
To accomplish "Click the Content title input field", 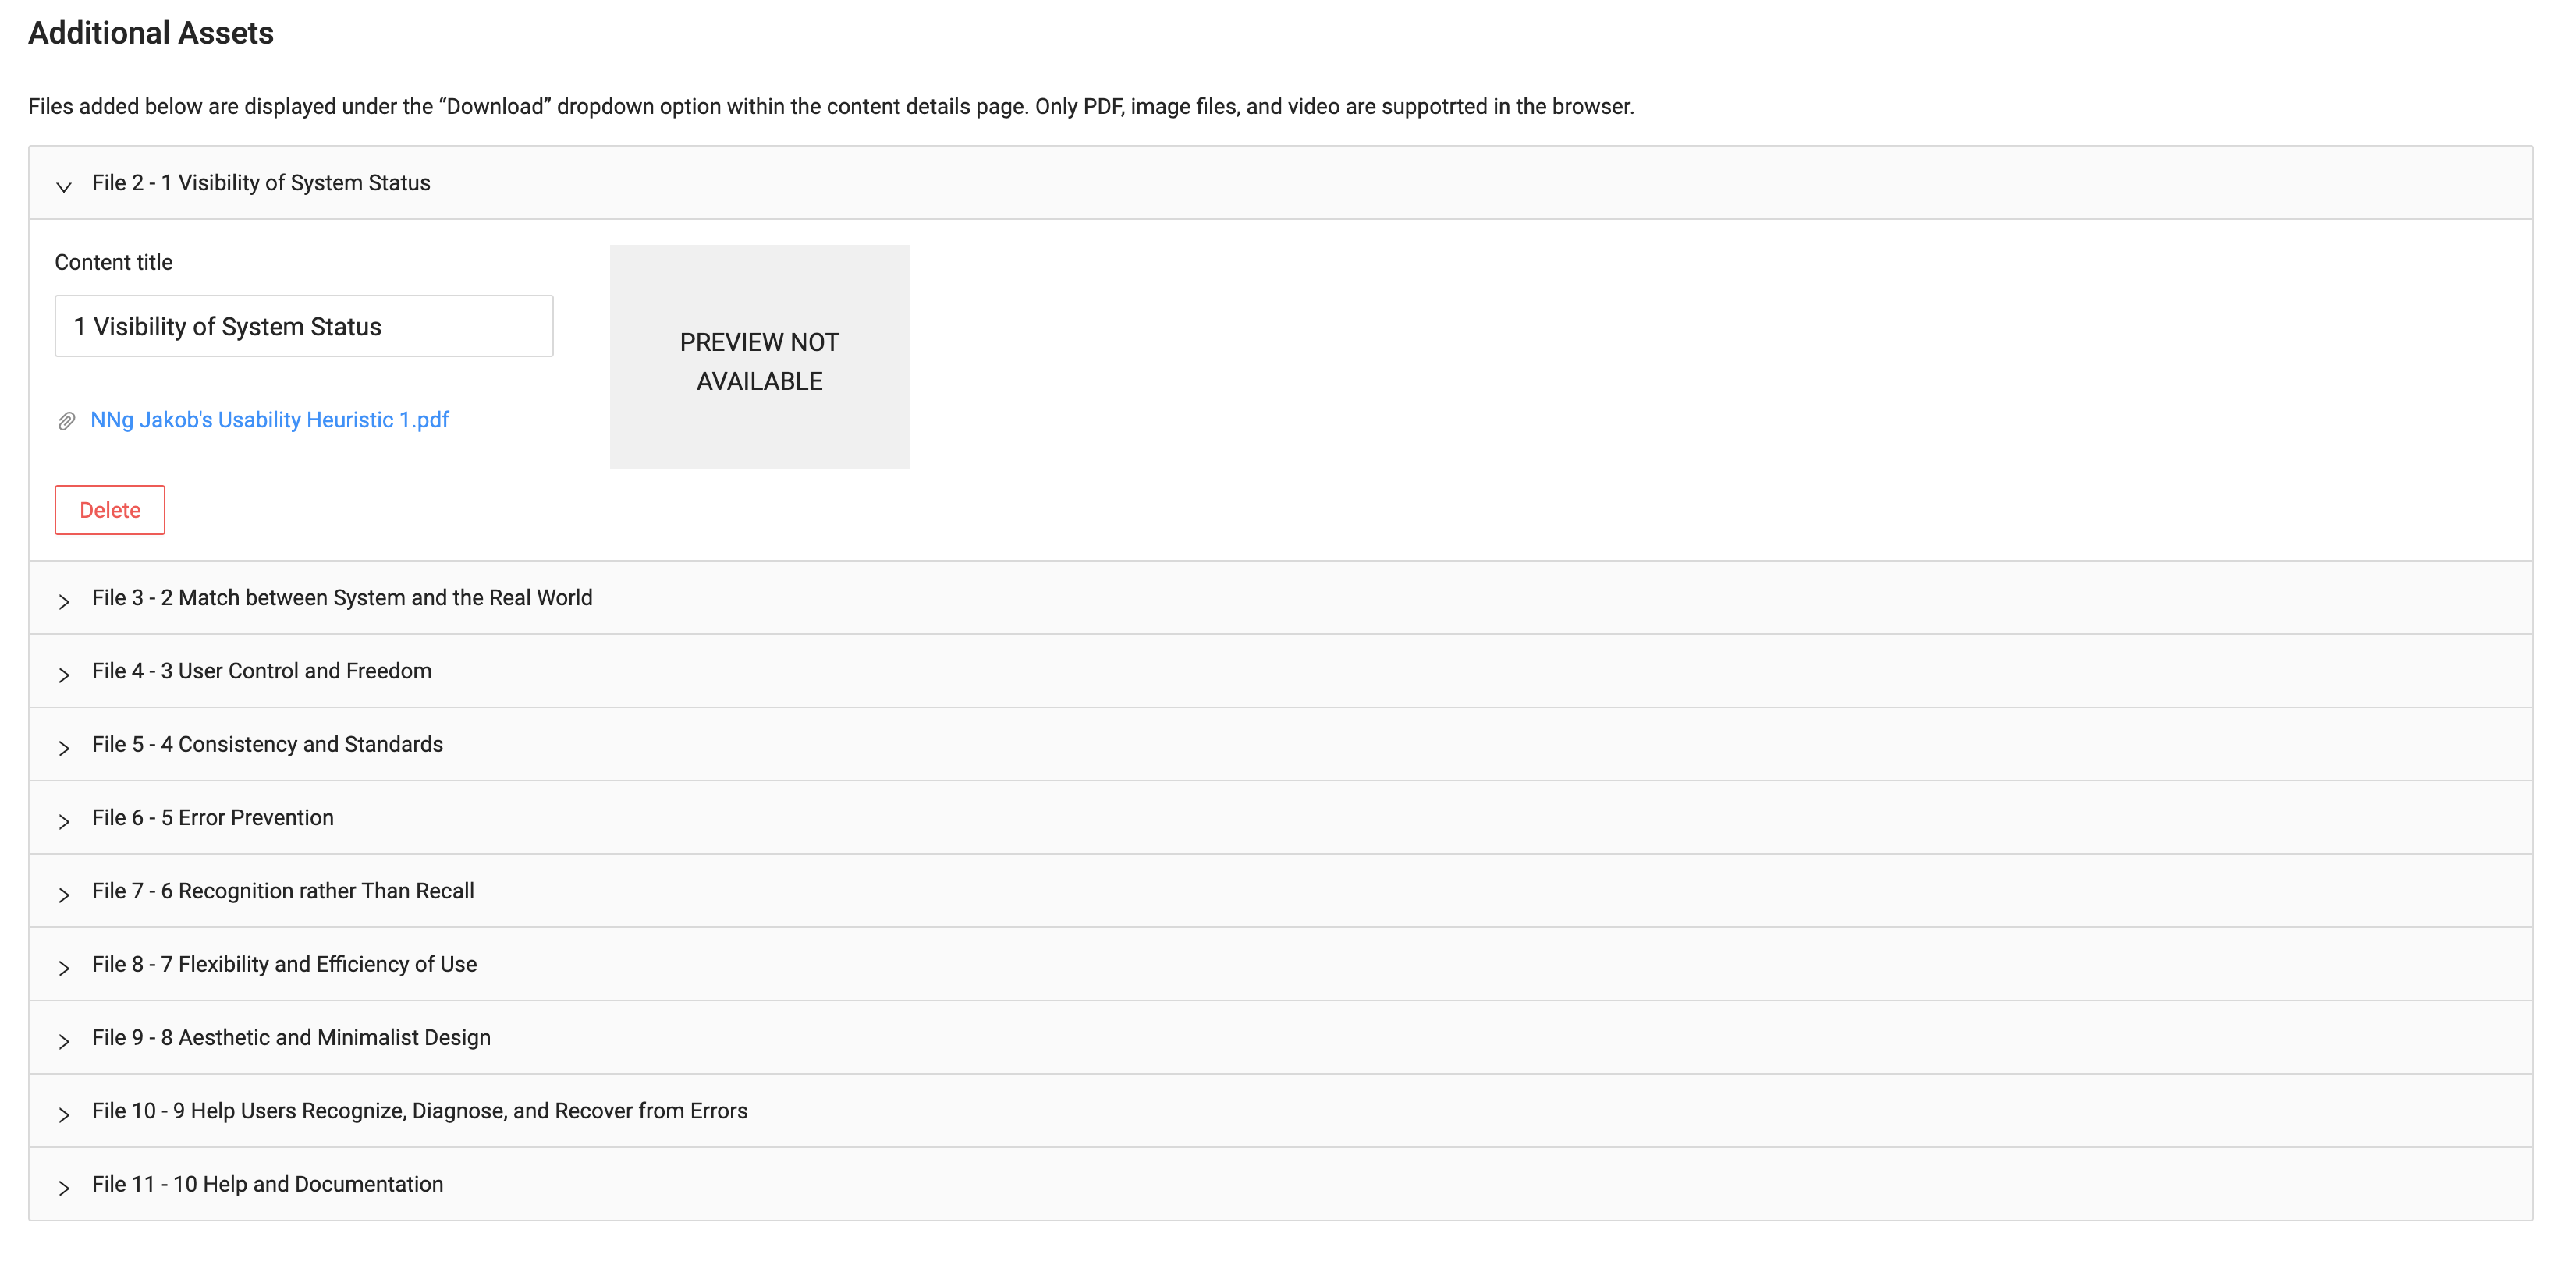I will pos(303,326).
